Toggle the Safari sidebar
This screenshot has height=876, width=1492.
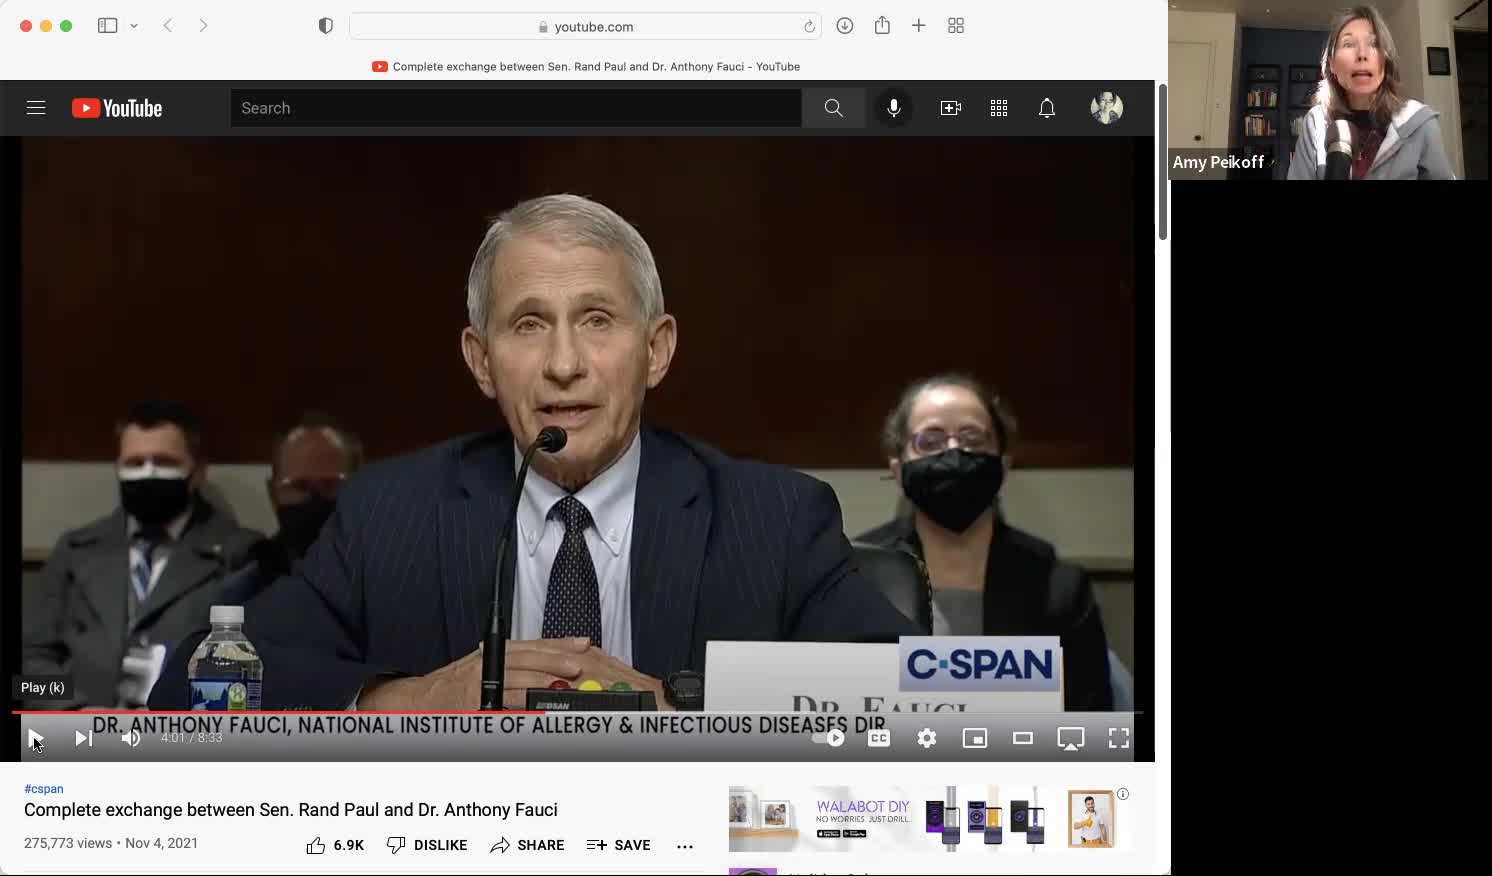pyautogui.click(x=107, y=26)
